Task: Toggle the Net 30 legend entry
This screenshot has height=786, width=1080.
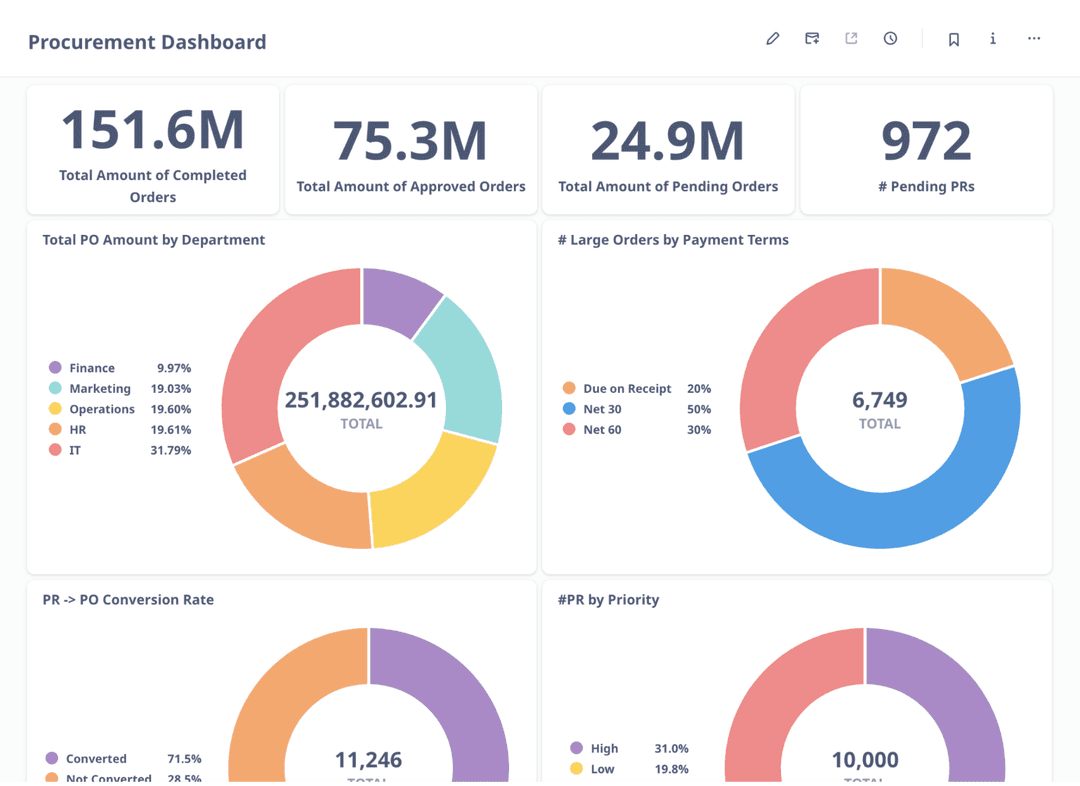Action: coord(602,409)
